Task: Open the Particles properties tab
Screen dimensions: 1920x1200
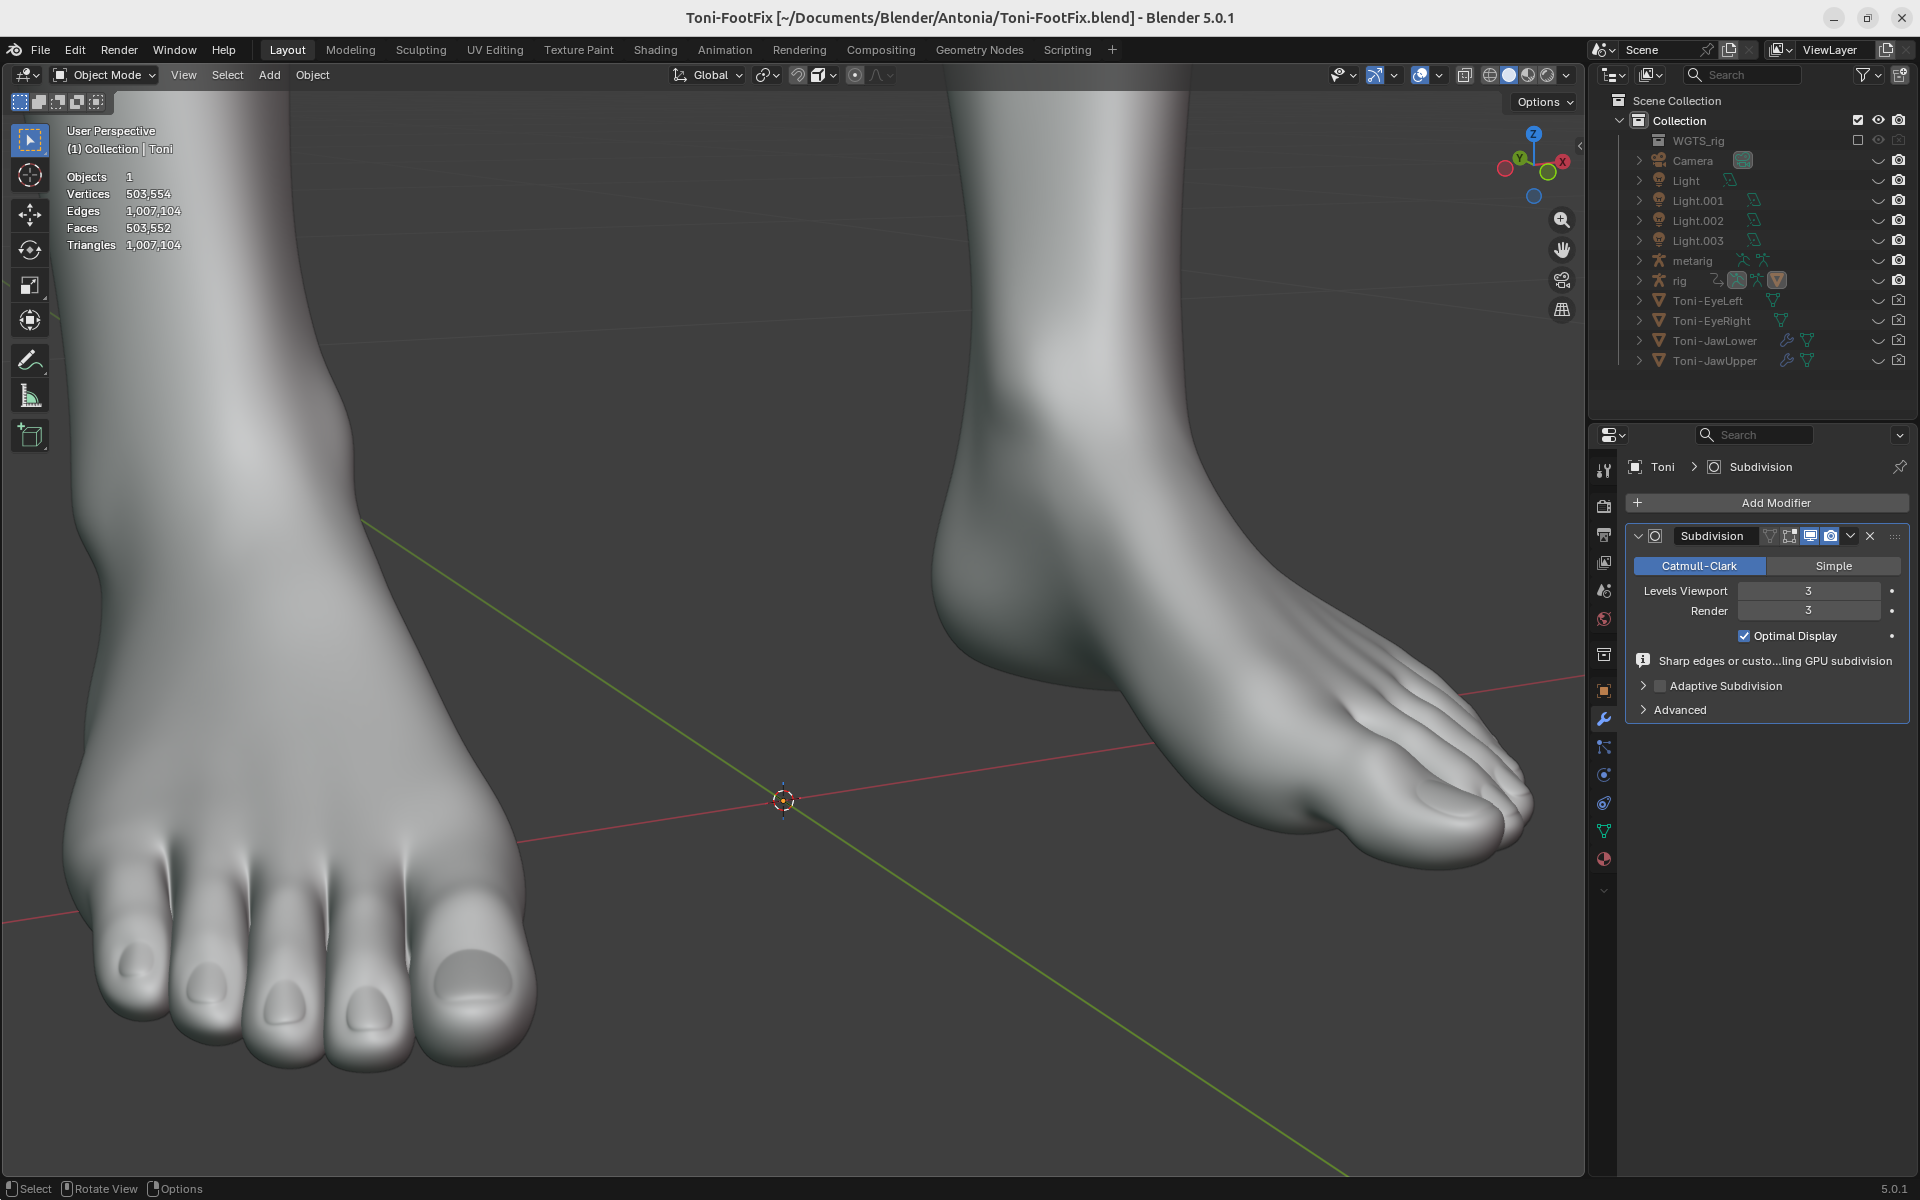Action: coord(1604,747)
